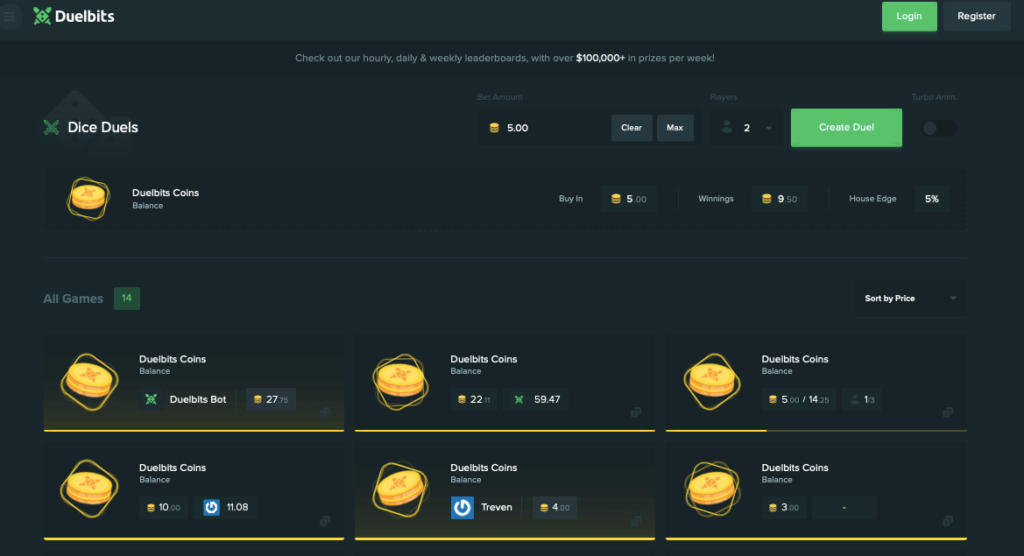
Task: Open the Duelbits Bot game card coin image
Action: (x=89, y=382)
